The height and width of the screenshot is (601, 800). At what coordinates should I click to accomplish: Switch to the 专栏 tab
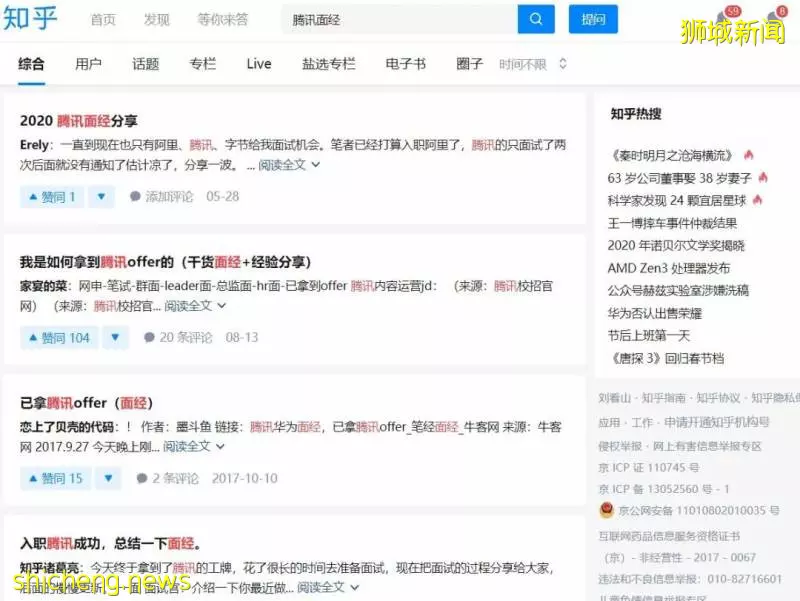click(x=203, y=64)
